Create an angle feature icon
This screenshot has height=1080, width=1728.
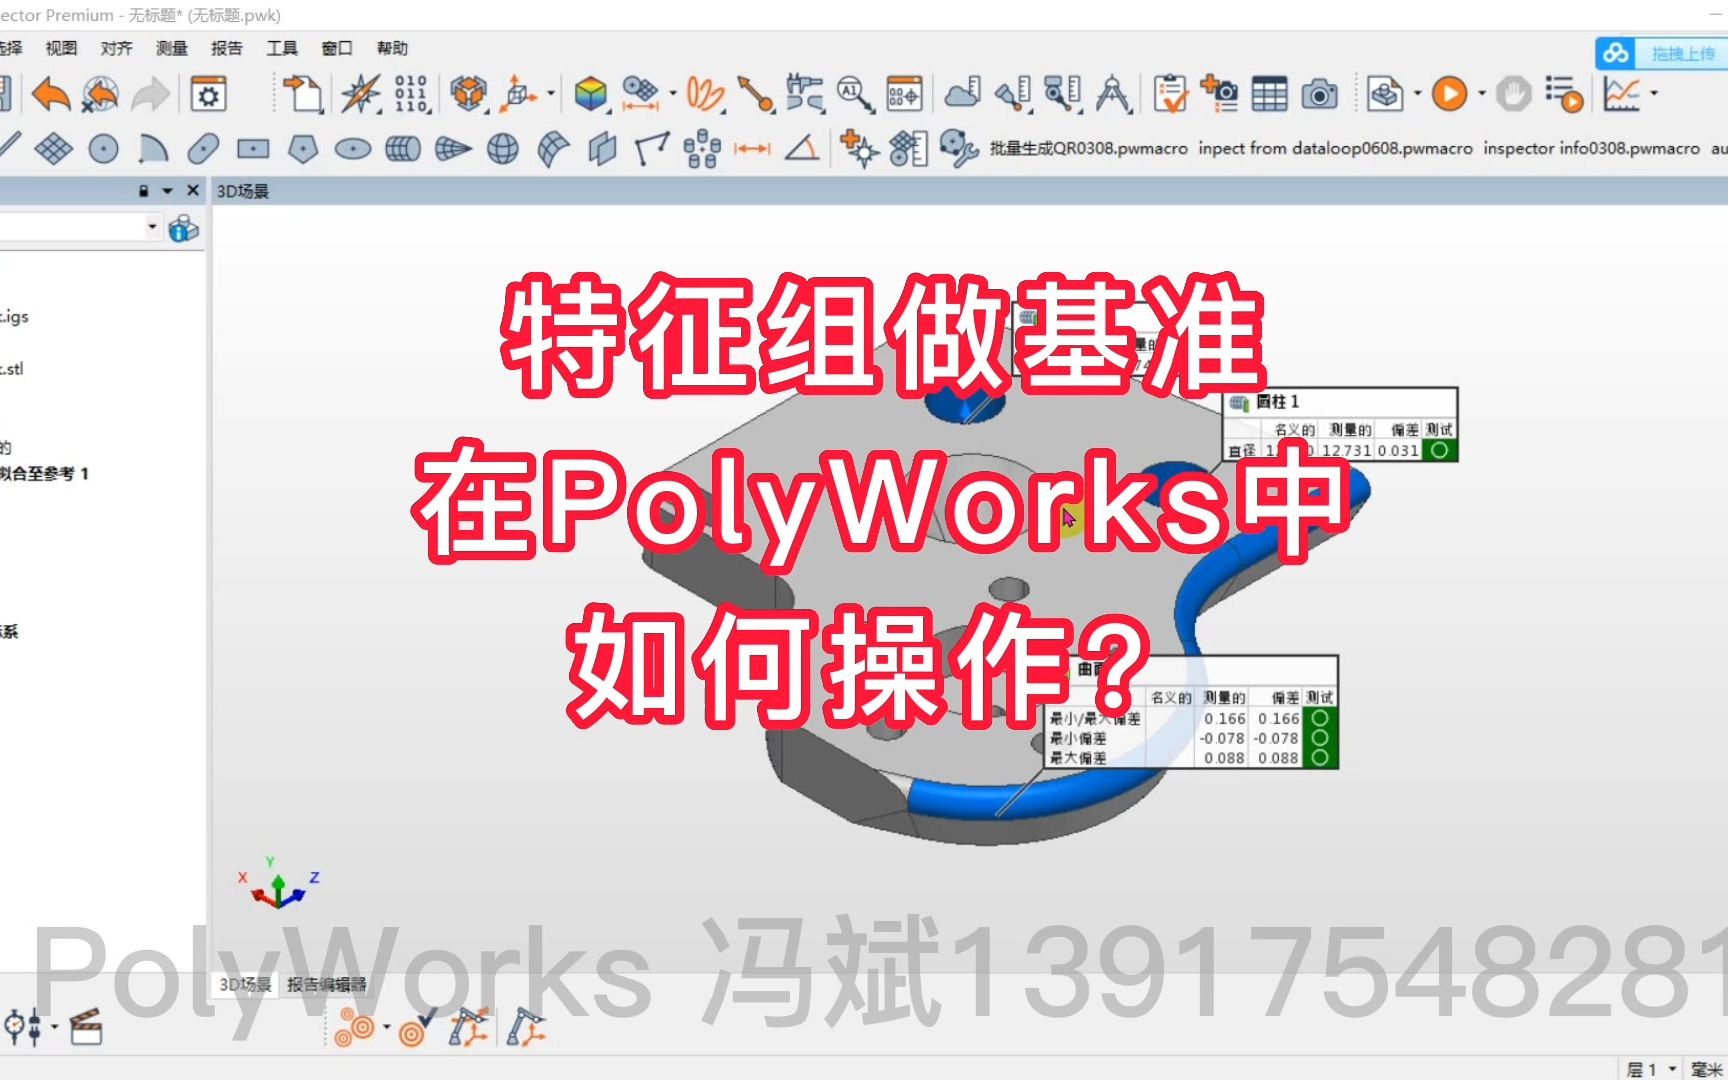(x=801, y=149)
